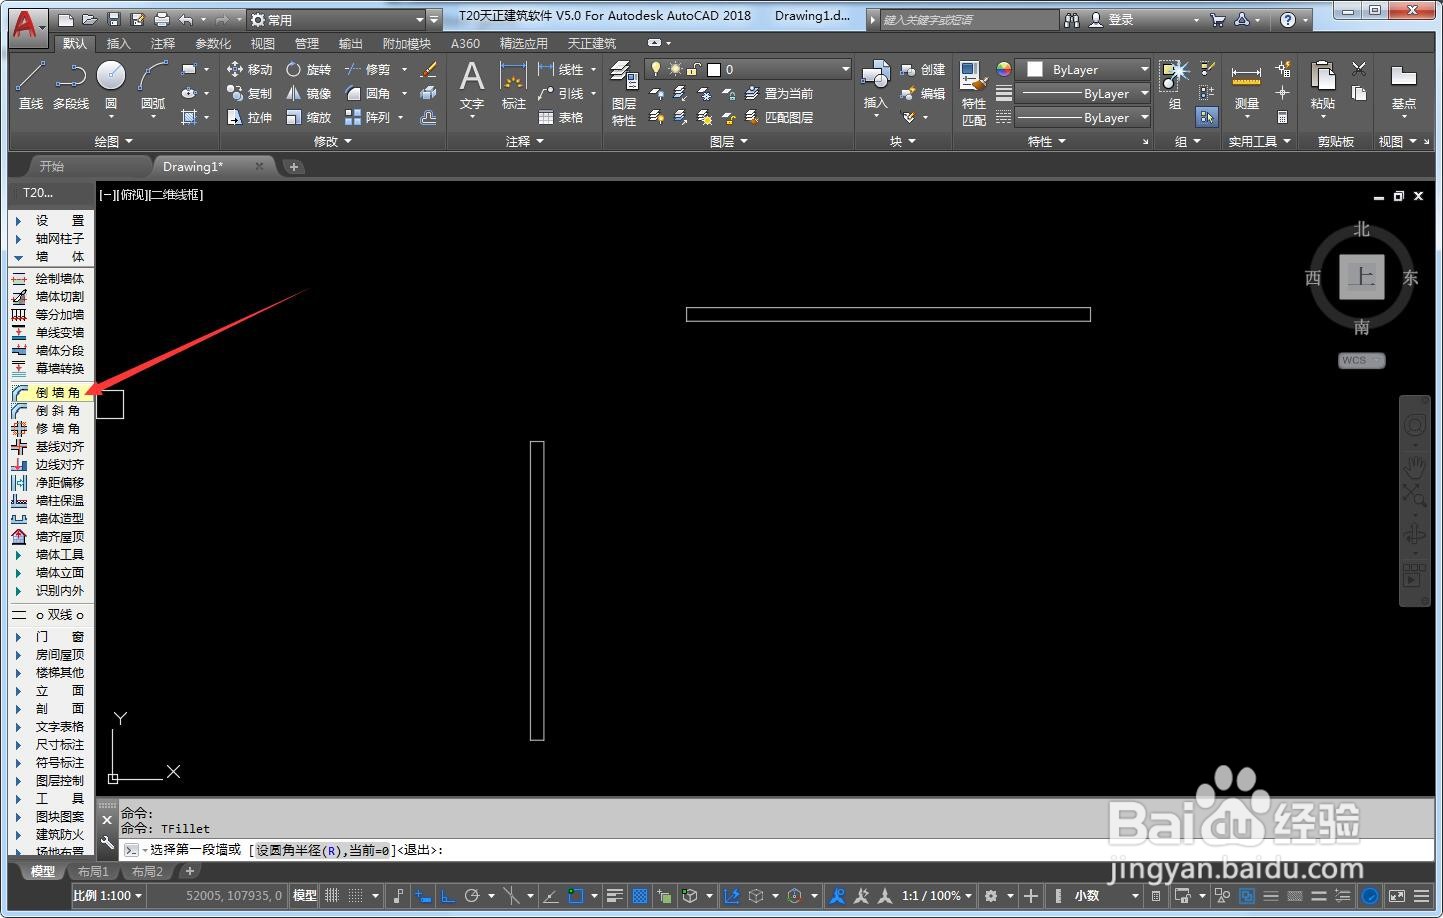The width and height of the screenshot is (1443, 918).
Task: Toggle lineweight display in status bar
Action: coord(615,896)
